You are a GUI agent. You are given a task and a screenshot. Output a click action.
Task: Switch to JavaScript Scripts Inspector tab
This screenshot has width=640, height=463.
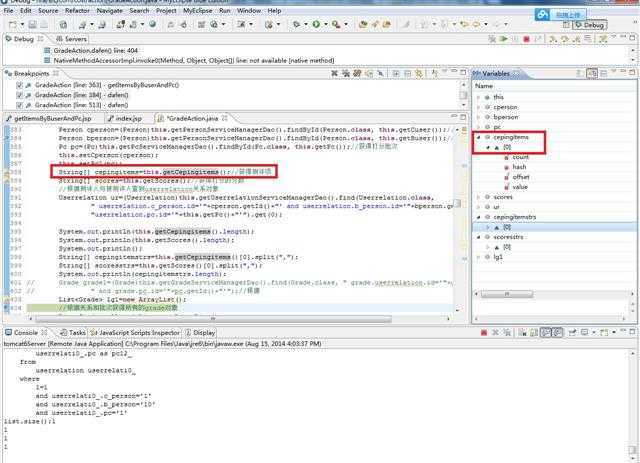[135, 333]
